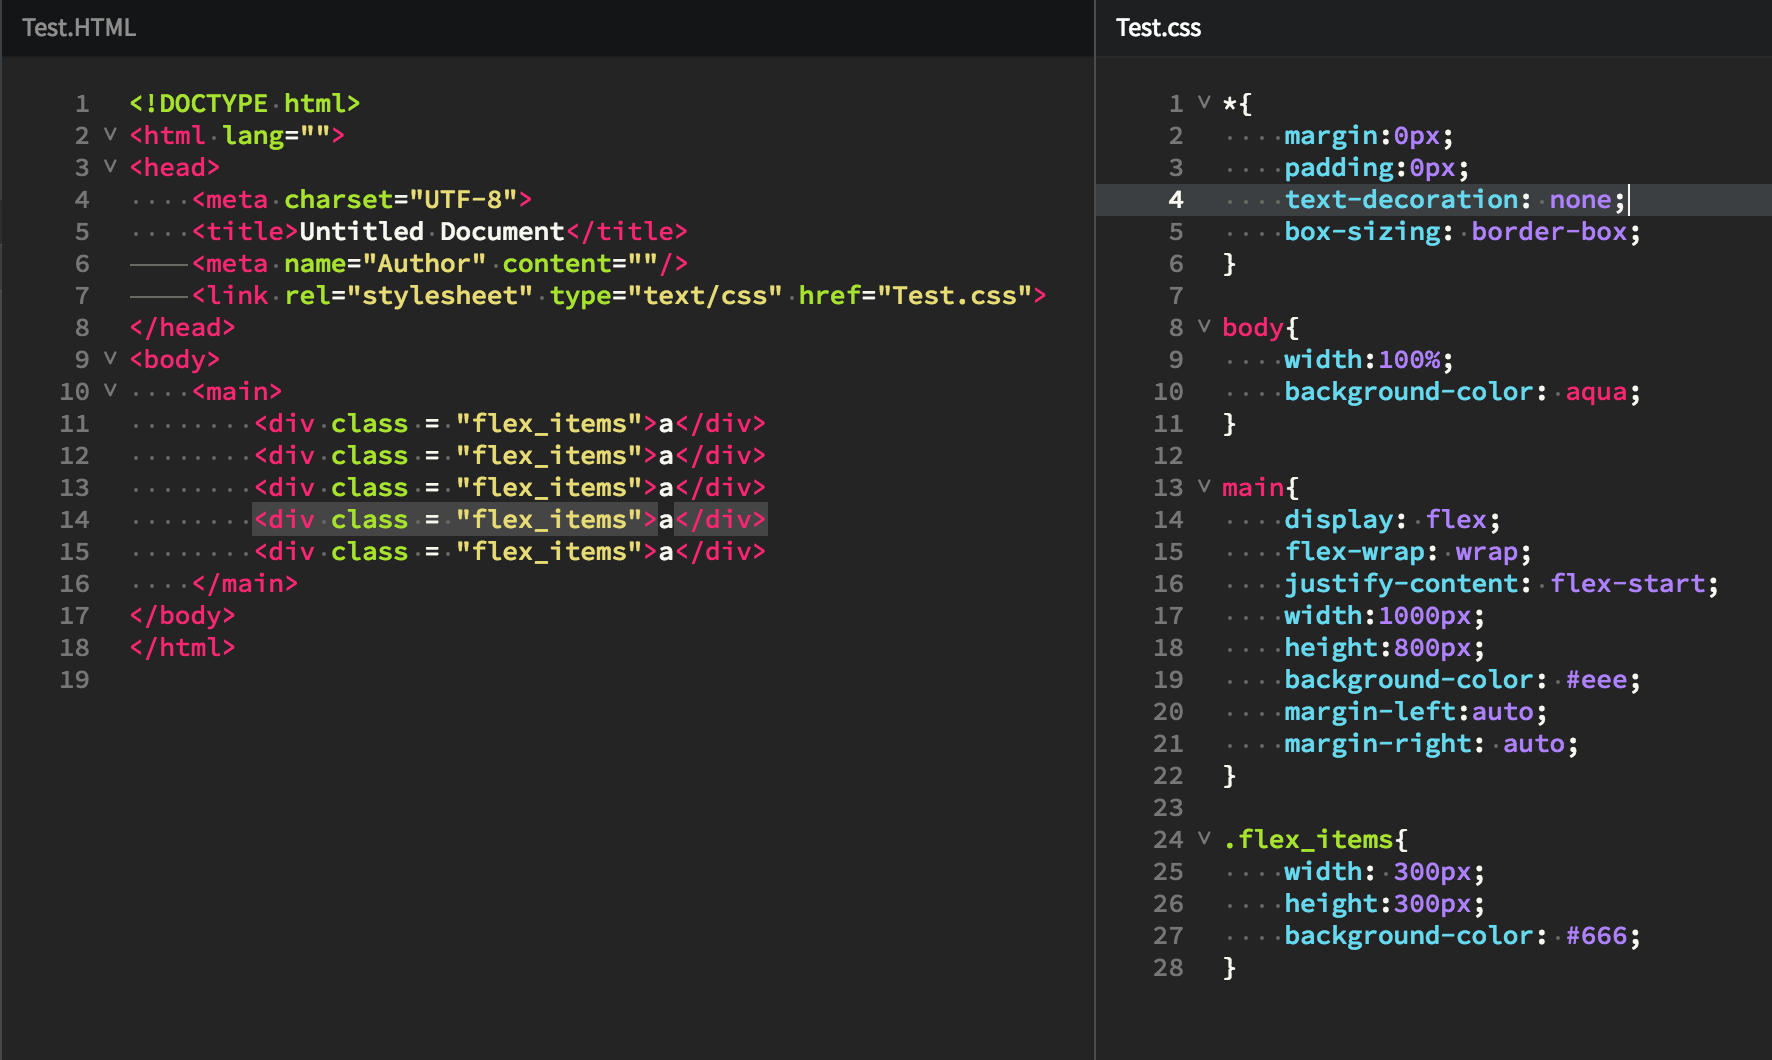Click the meta charset="UTF-8" line
1772x1060 pixels.
362,199
